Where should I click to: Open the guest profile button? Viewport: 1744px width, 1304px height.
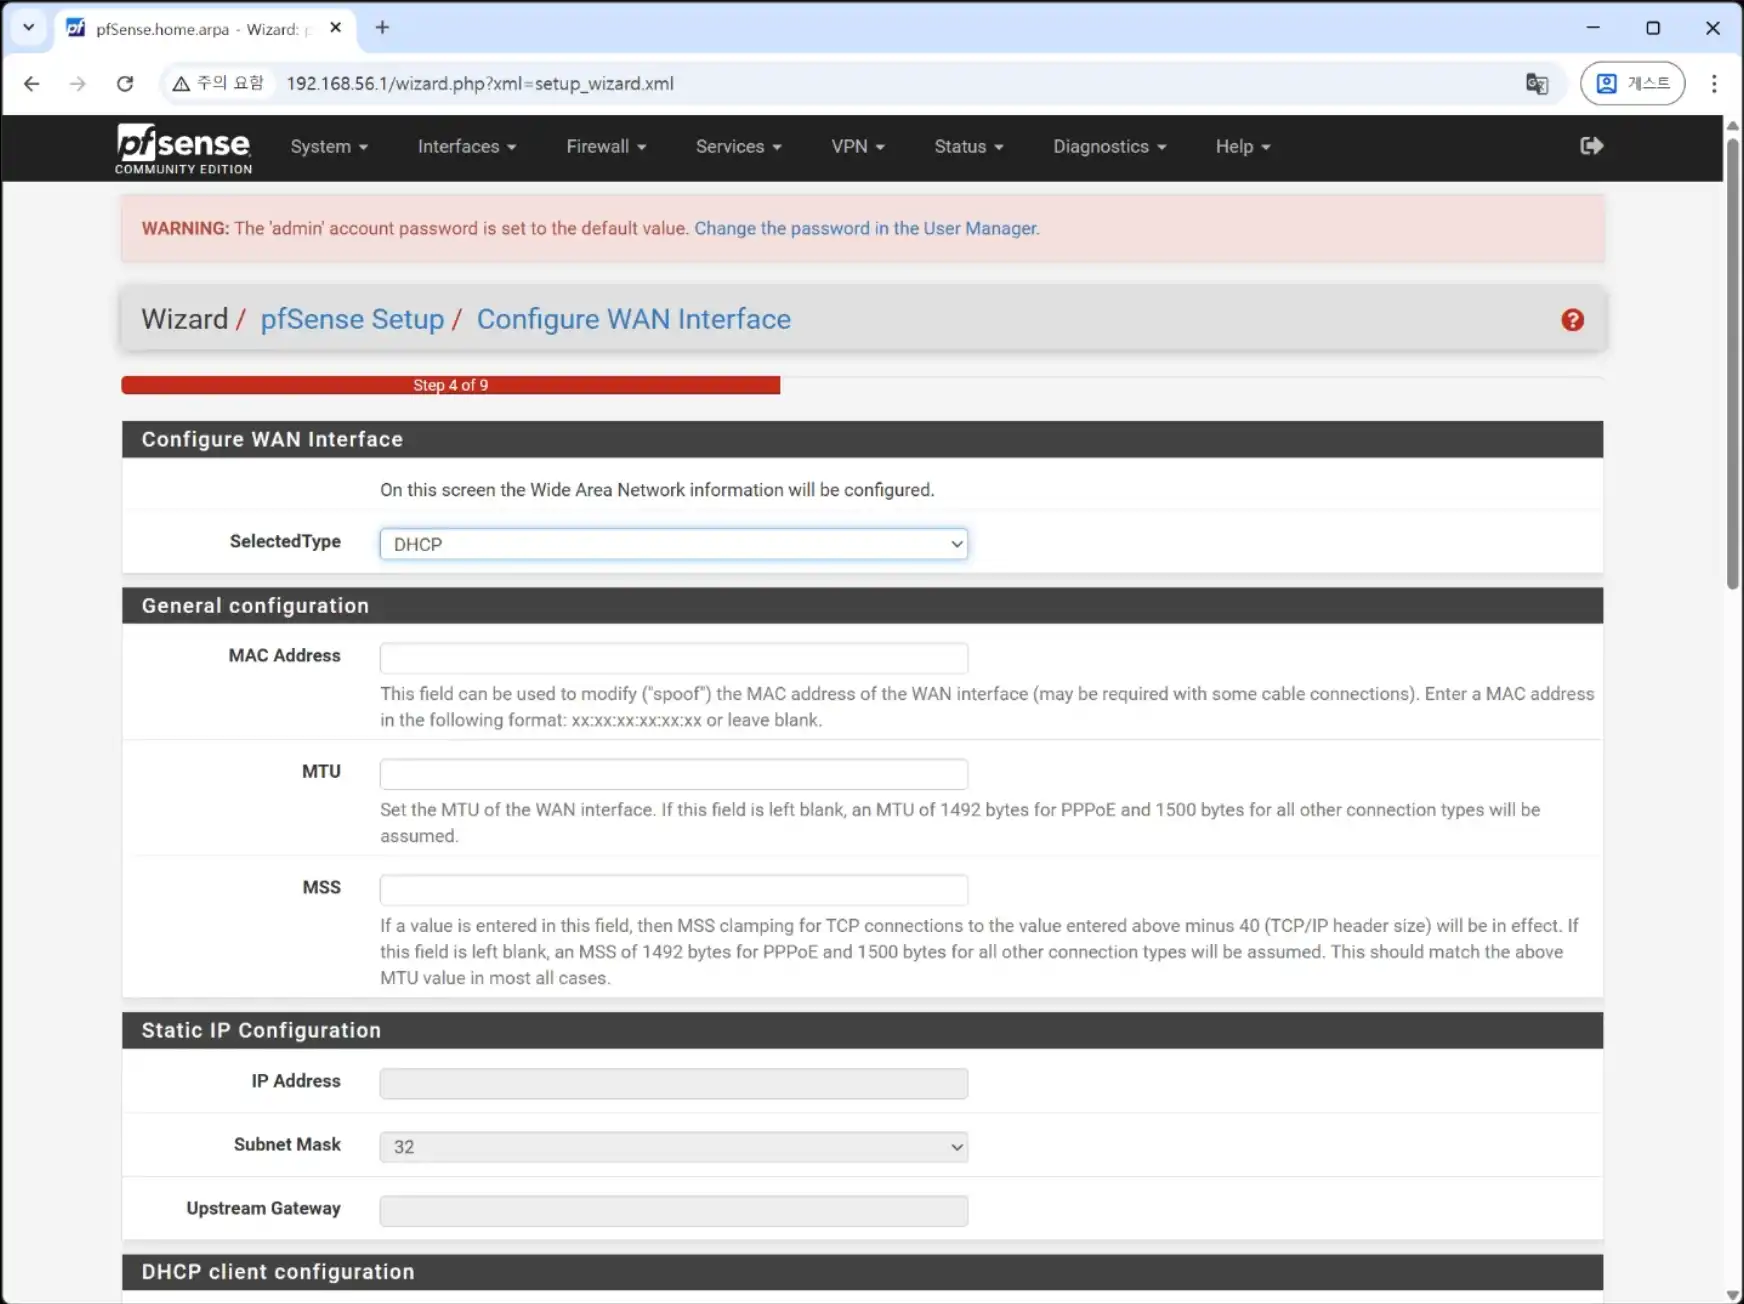point(1632,84)
